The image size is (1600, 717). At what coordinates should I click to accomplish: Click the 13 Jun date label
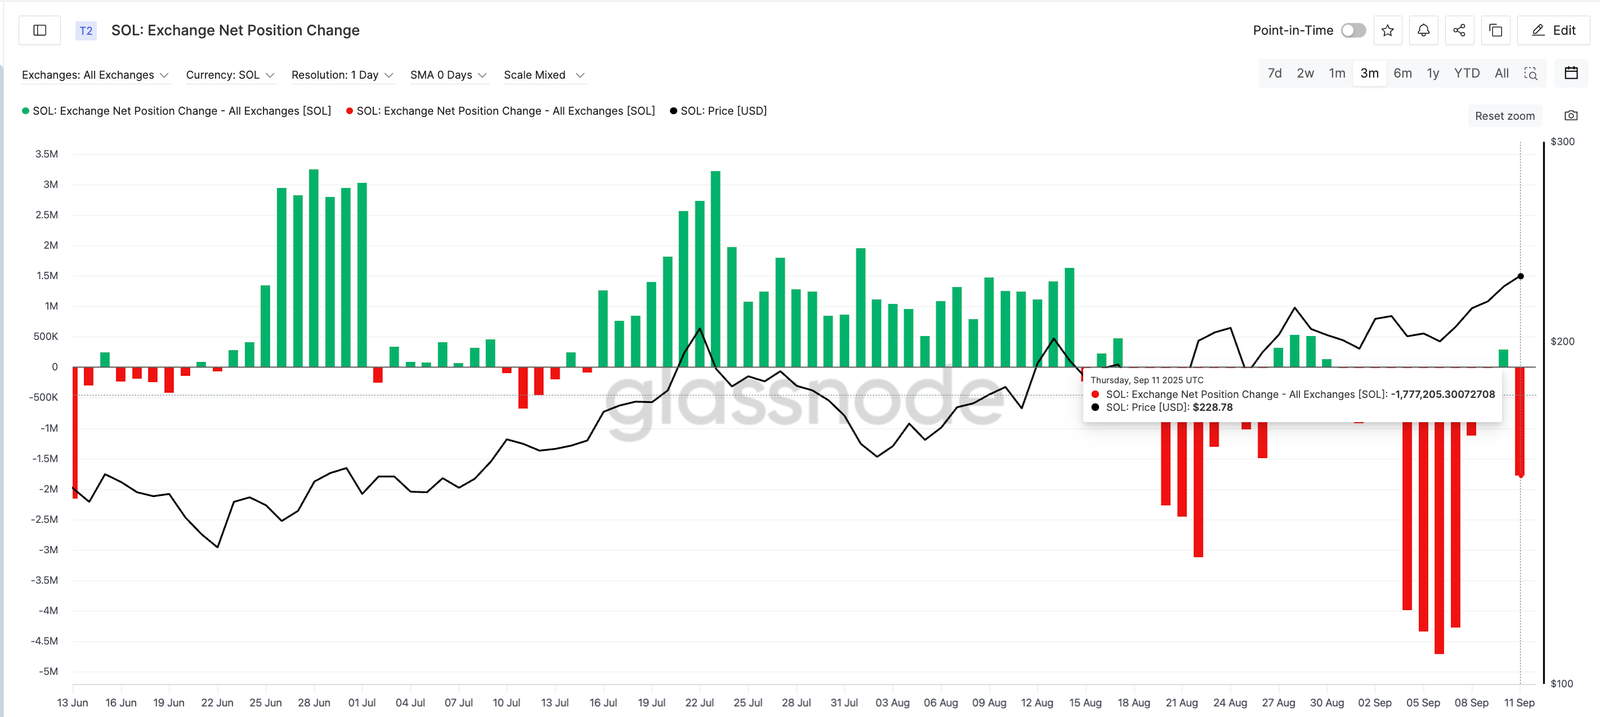pyautogui.click(x=73, y=703)
